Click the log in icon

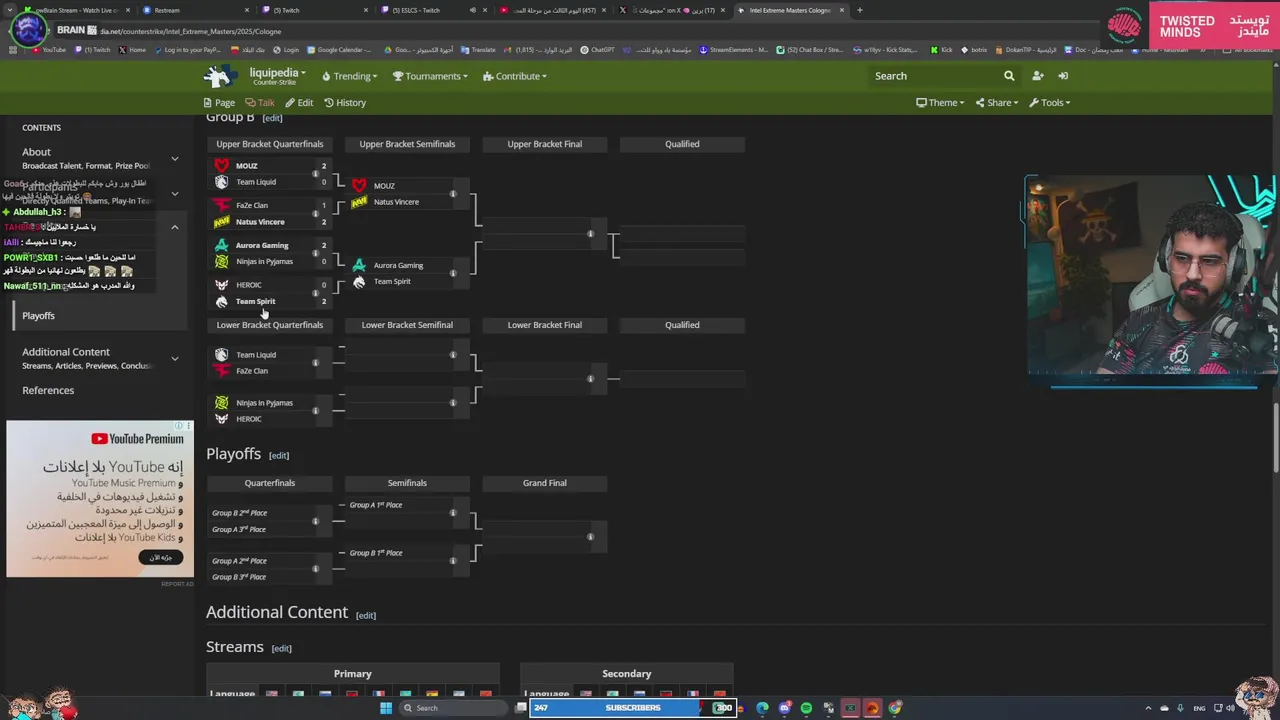point(1063,76)
